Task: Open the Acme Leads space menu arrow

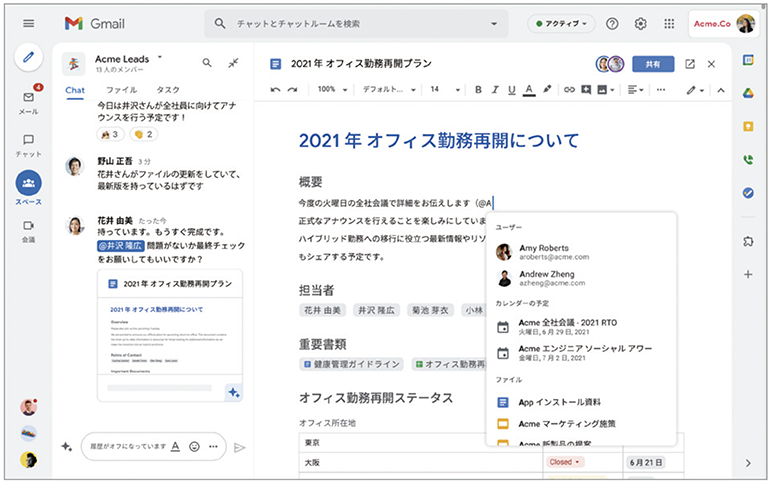Action: (160, 57)
